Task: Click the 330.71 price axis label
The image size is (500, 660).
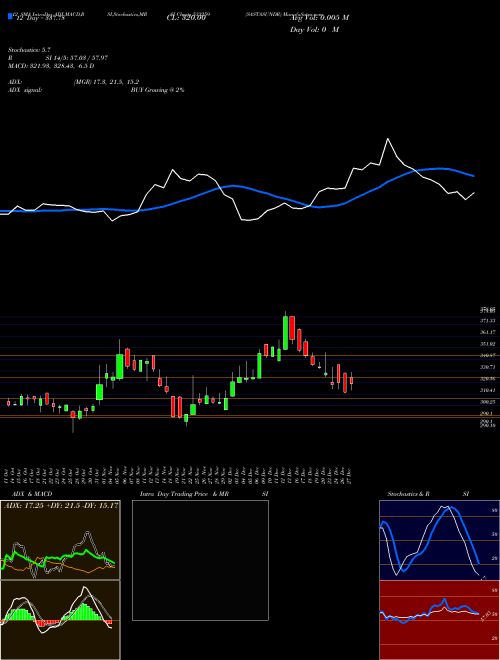Action: pos(487,367)
